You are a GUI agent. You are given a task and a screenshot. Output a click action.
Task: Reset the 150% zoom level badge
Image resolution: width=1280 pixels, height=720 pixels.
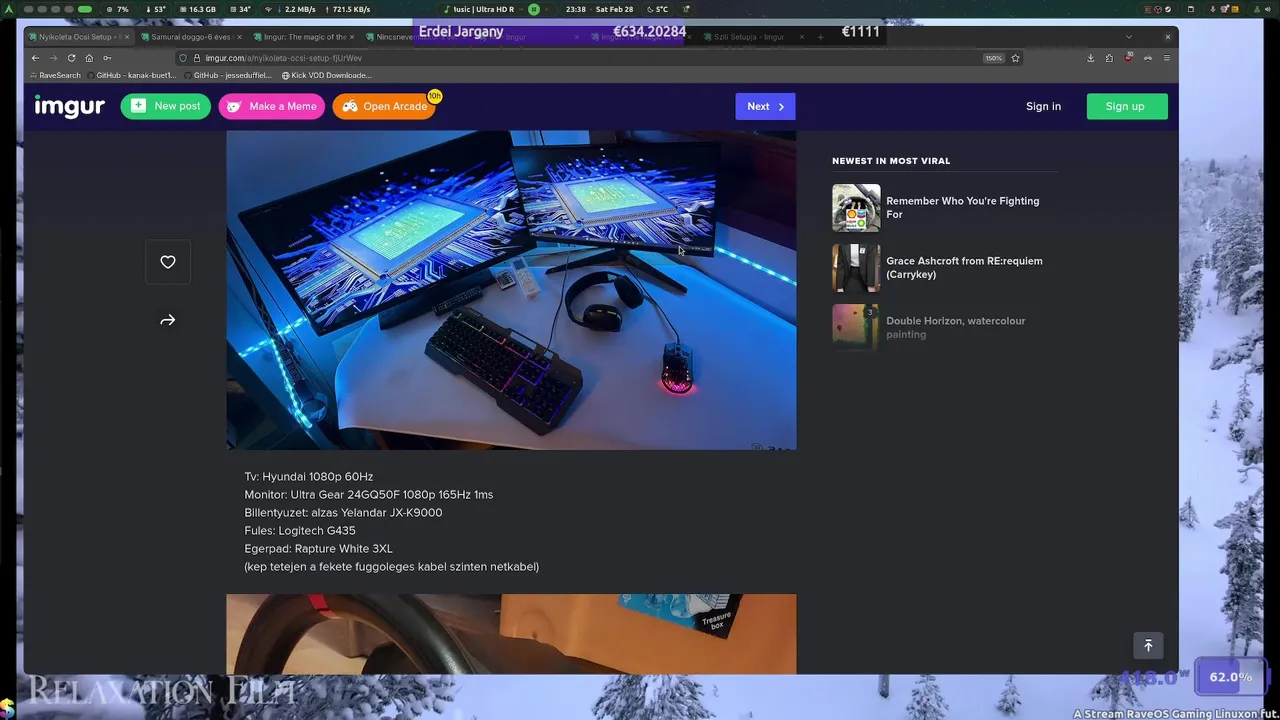tap(993, 58)
